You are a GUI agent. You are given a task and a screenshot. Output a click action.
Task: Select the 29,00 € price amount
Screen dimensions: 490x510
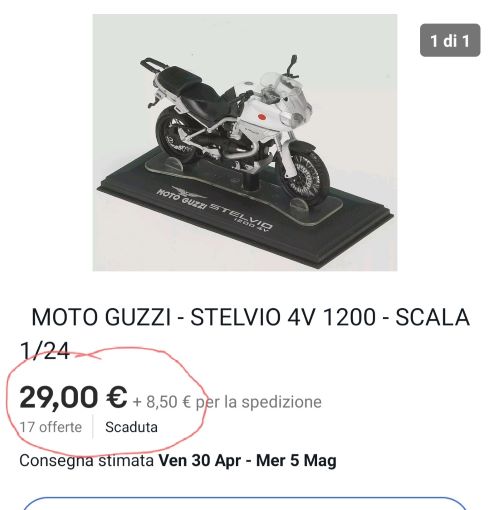tap(73, 397)
